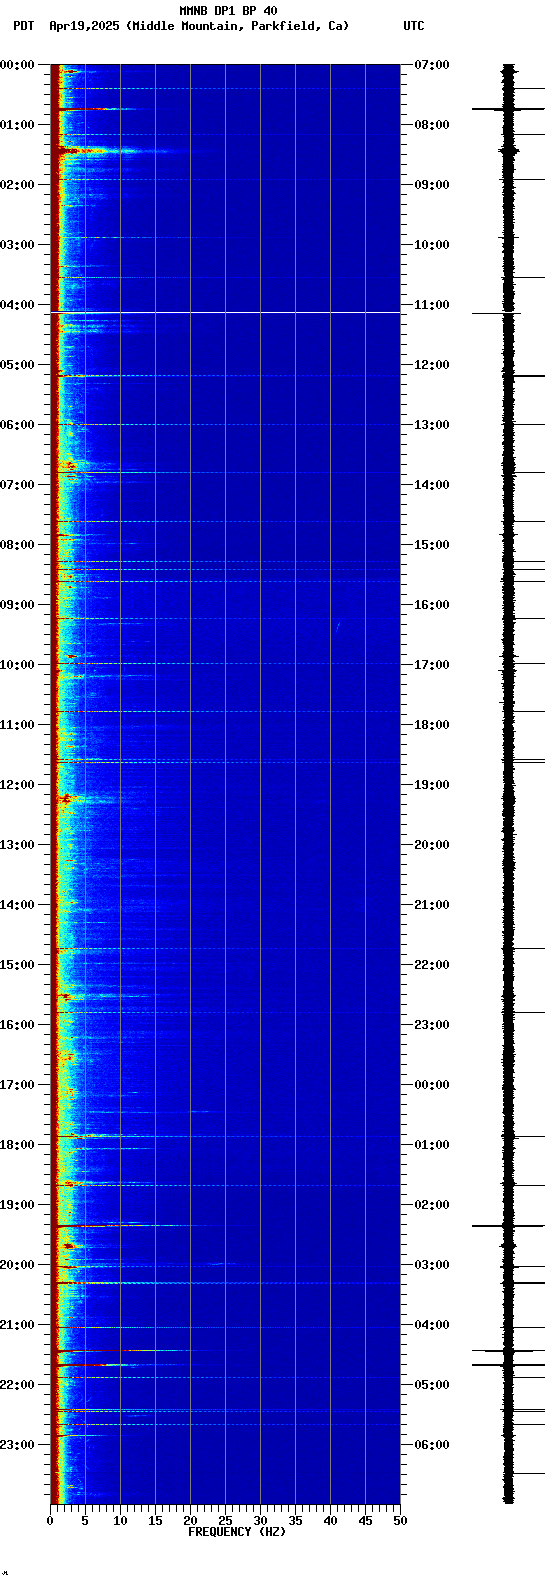This screenshot has width=552, height=1584.
Task: Click the PDT time label 15:00
Action: [x=17, y=965]
